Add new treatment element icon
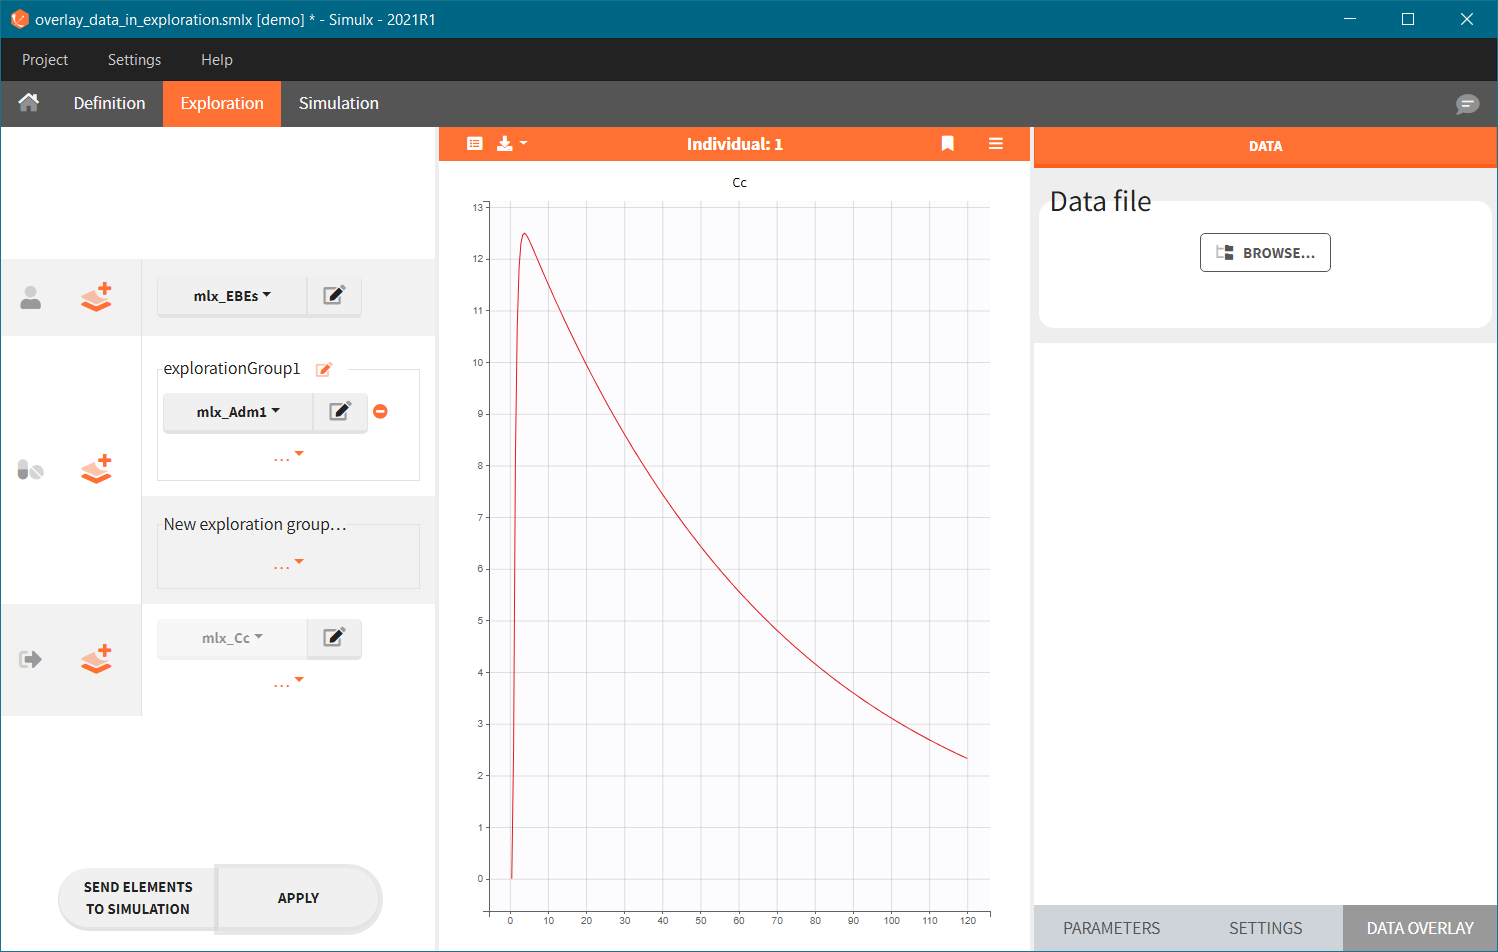Viewport: 1498px width, 952px height. pyautogui.click(x=96, y=469)
